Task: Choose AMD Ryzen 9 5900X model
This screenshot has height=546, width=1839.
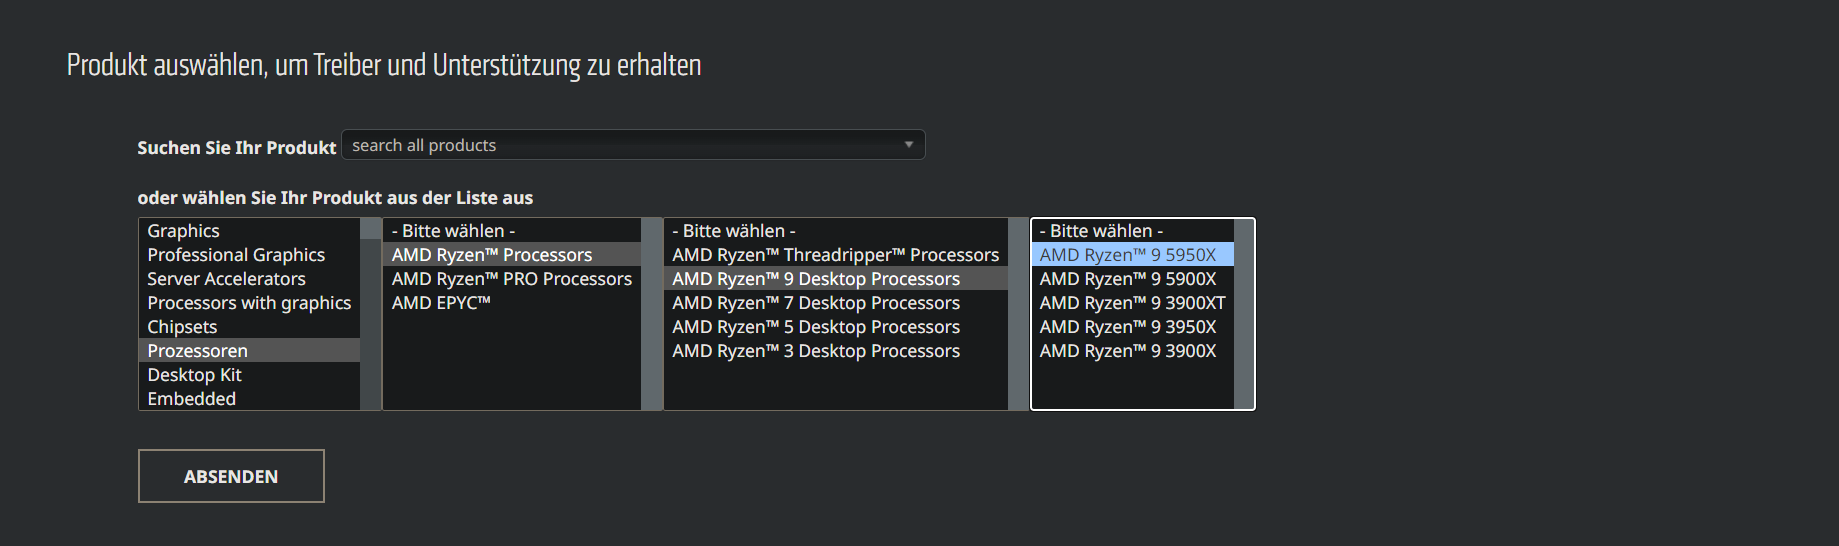Action: 1127,279
